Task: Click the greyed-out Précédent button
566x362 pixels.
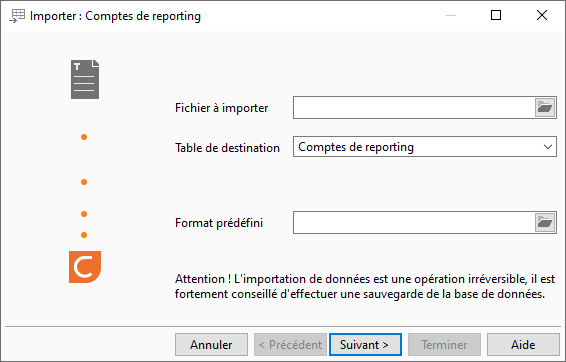Action: (290, 345)
